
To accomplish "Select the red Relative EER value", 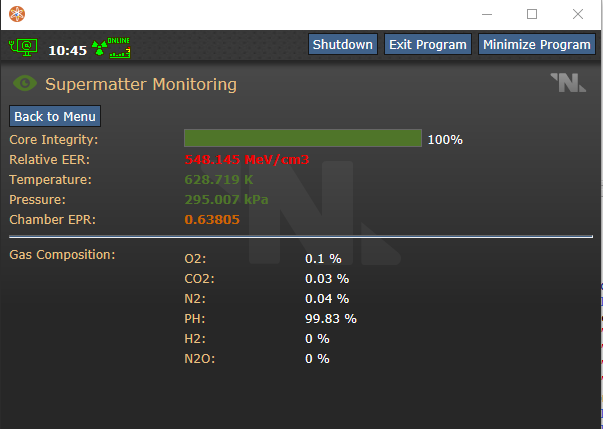I will click(x=247, y=159).
